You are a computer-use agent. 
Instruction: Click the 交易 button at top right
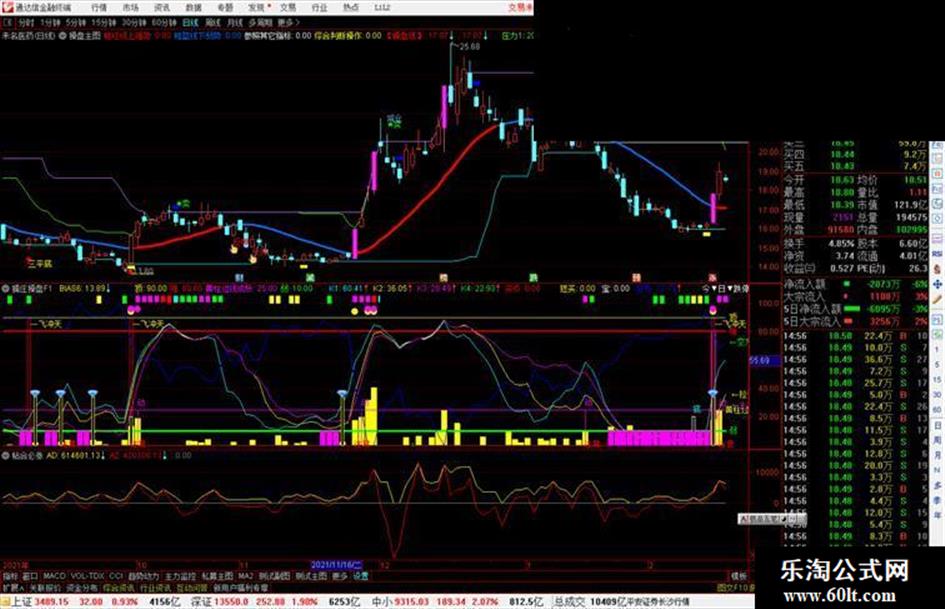pos(520,7)
